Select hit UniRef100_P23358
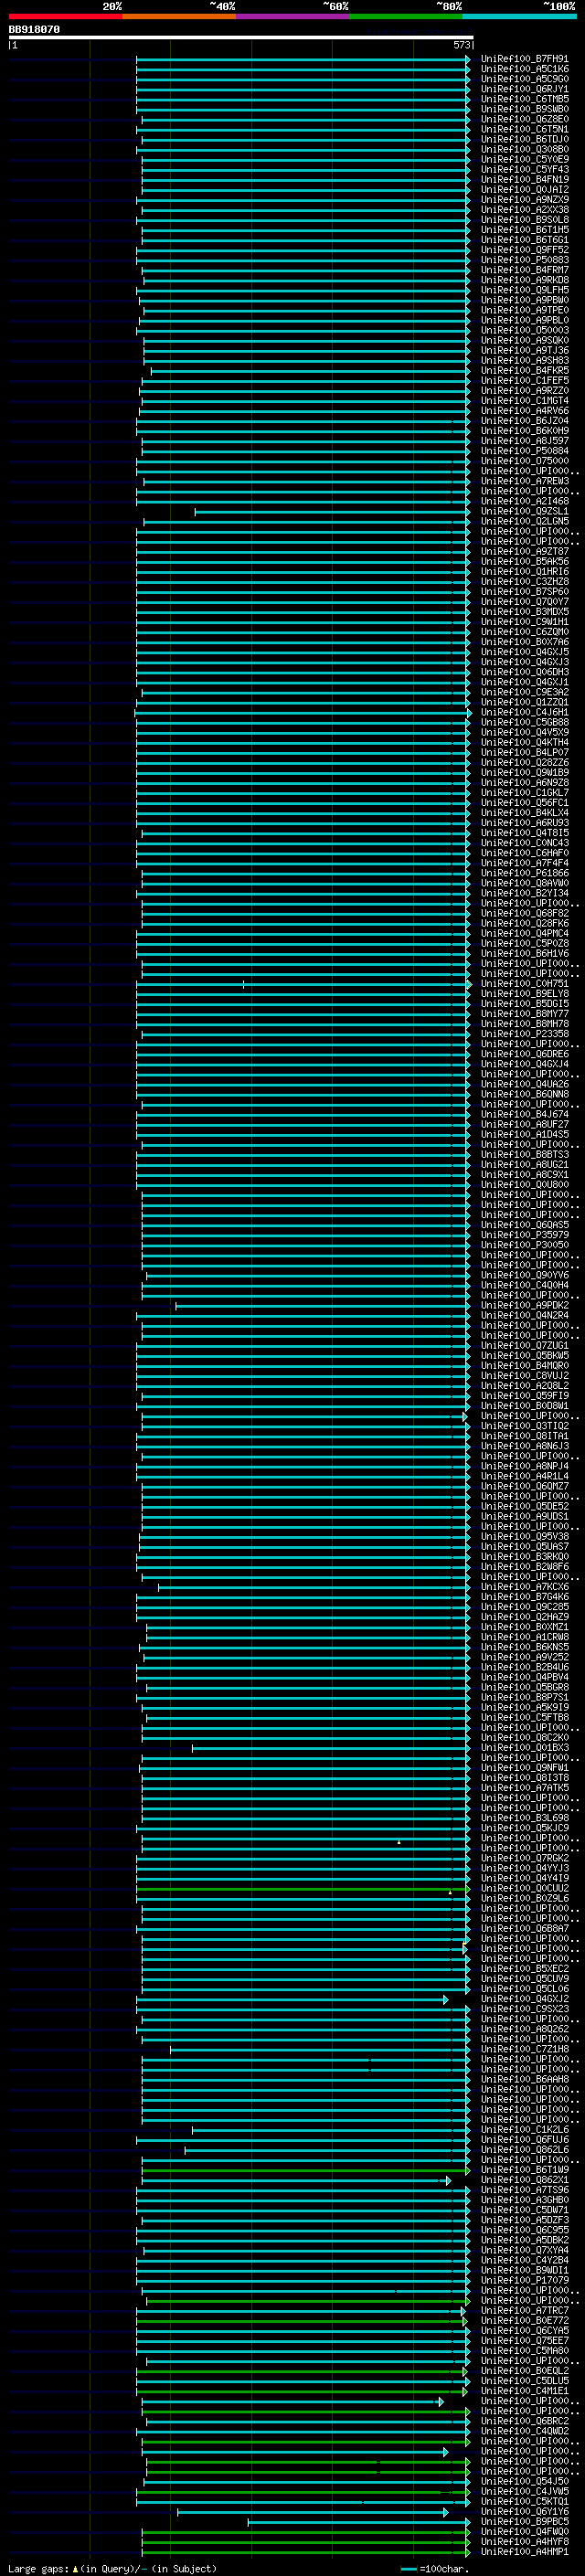 click(524, 1034)
